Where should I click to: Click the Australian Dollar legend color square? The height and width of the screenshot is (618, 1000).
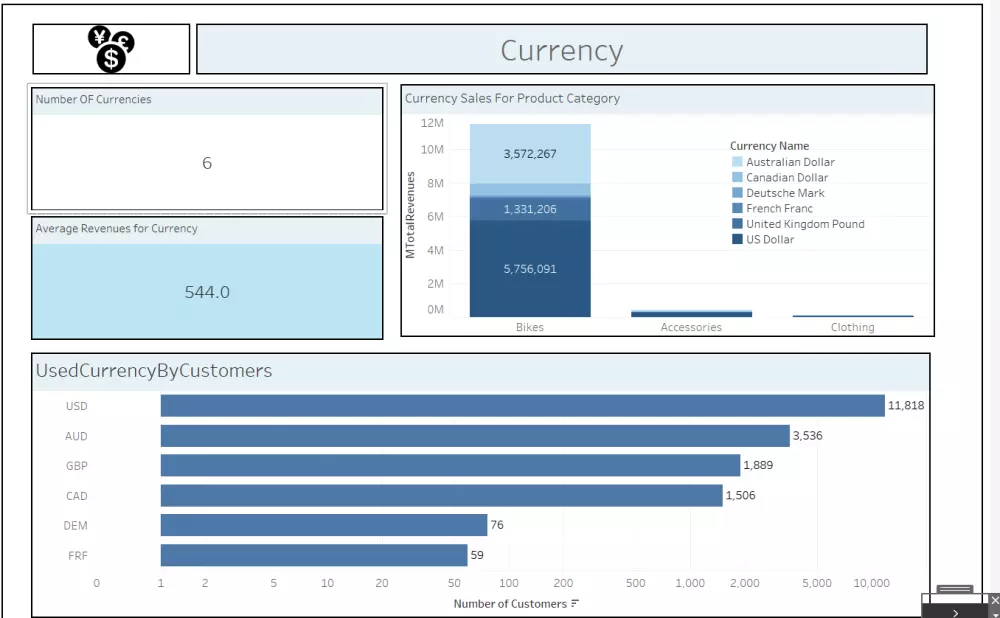[735, 162]
